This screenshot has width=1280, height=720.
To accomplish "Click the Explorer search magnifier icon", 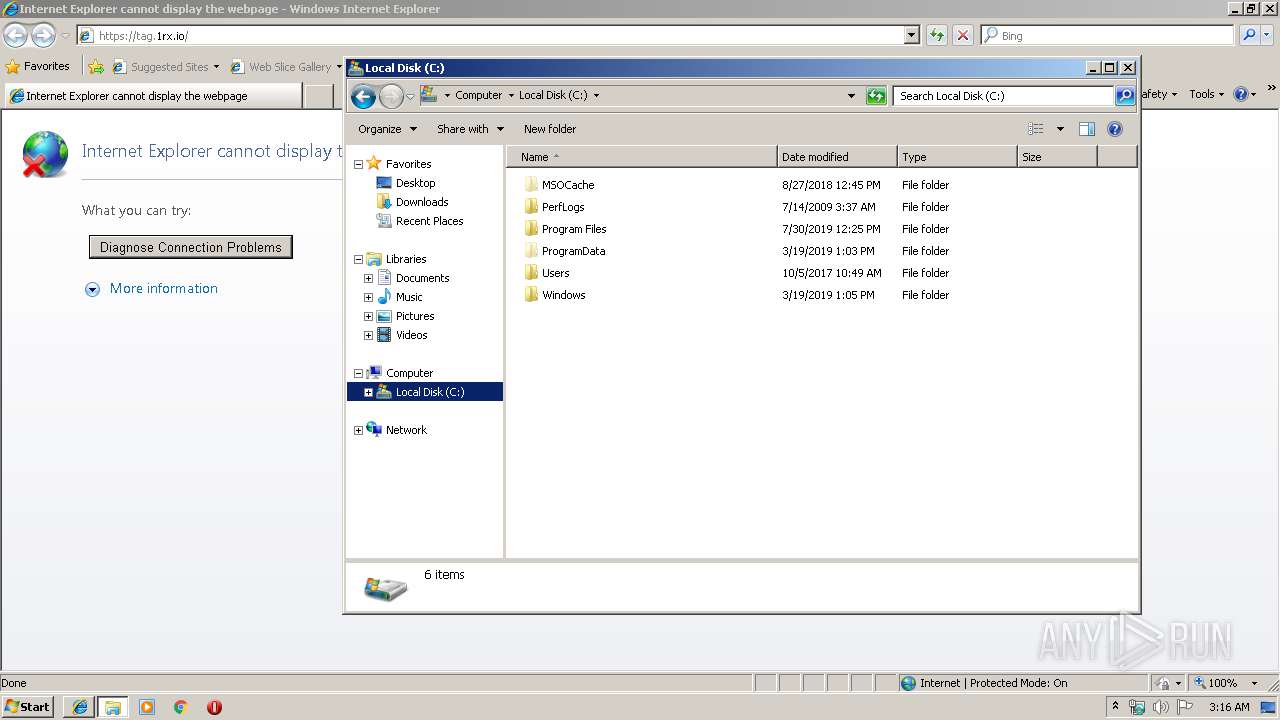I will pos(1125,96).
